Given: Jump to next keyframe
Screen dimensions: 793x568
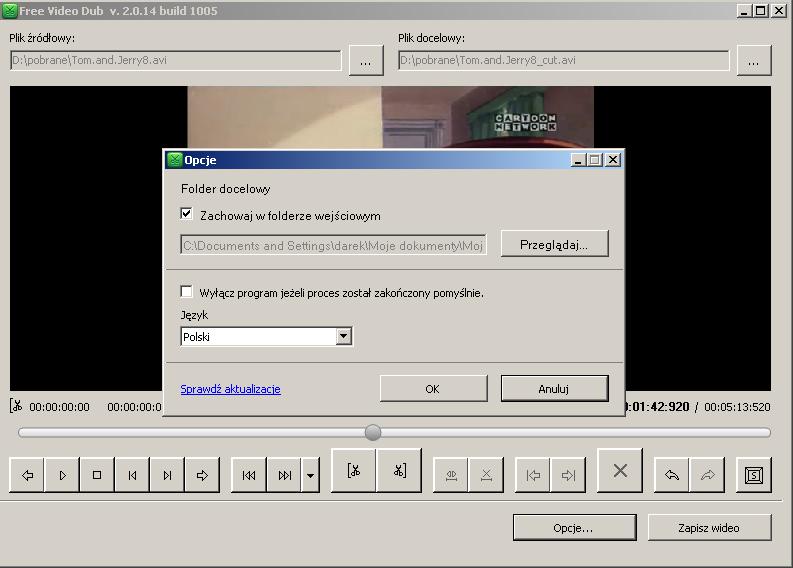Looking at the screenshot, I should pyautogui.click(x=284, y=475).
